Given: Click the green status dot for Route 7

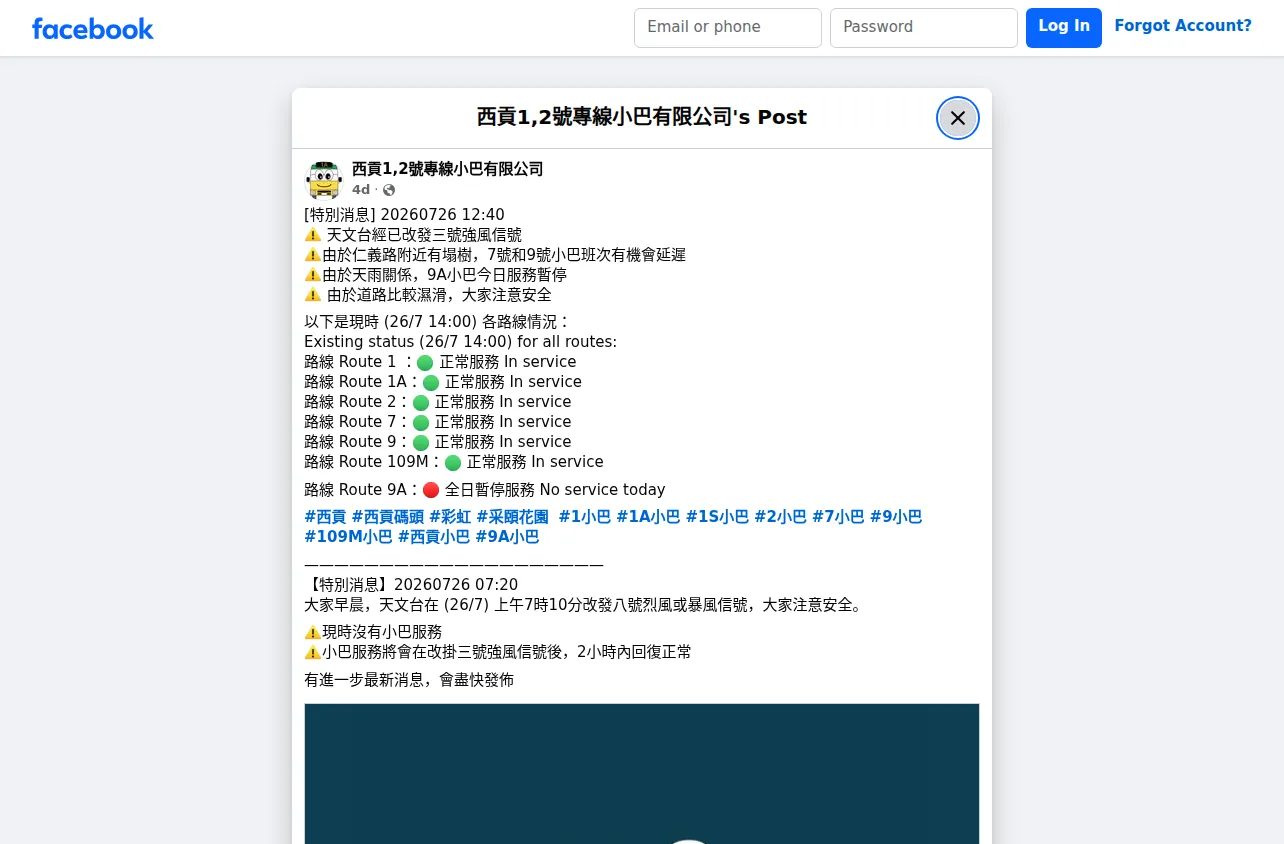Looking at the screenshot, I should coord(421,423).
